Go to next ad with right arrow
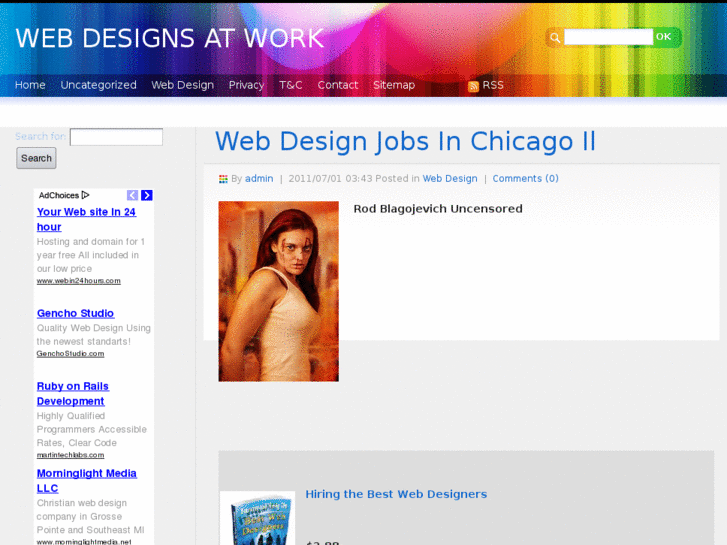The width and height of the screenshot is (727, 545). point(147,195)
